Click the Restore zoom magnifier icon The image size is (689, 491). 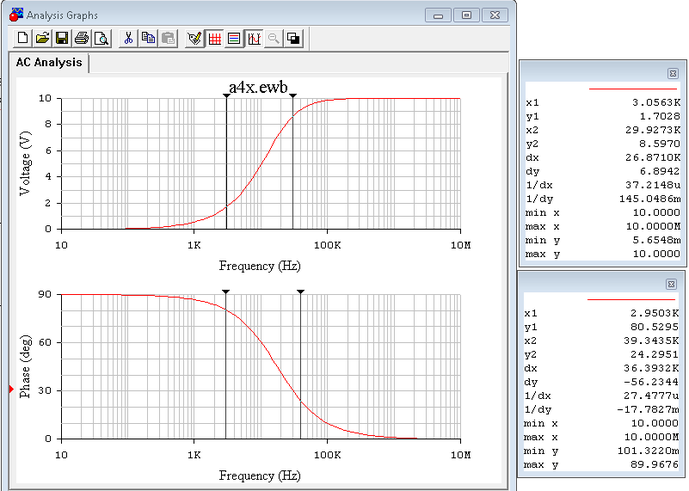[x=274, y=38]
